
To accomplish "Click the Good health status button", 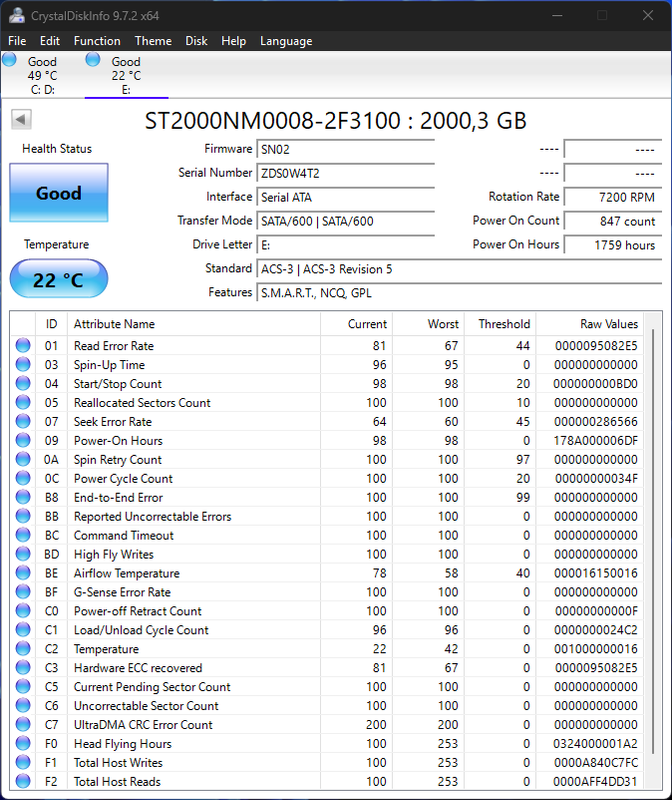I will click(59, 193).
